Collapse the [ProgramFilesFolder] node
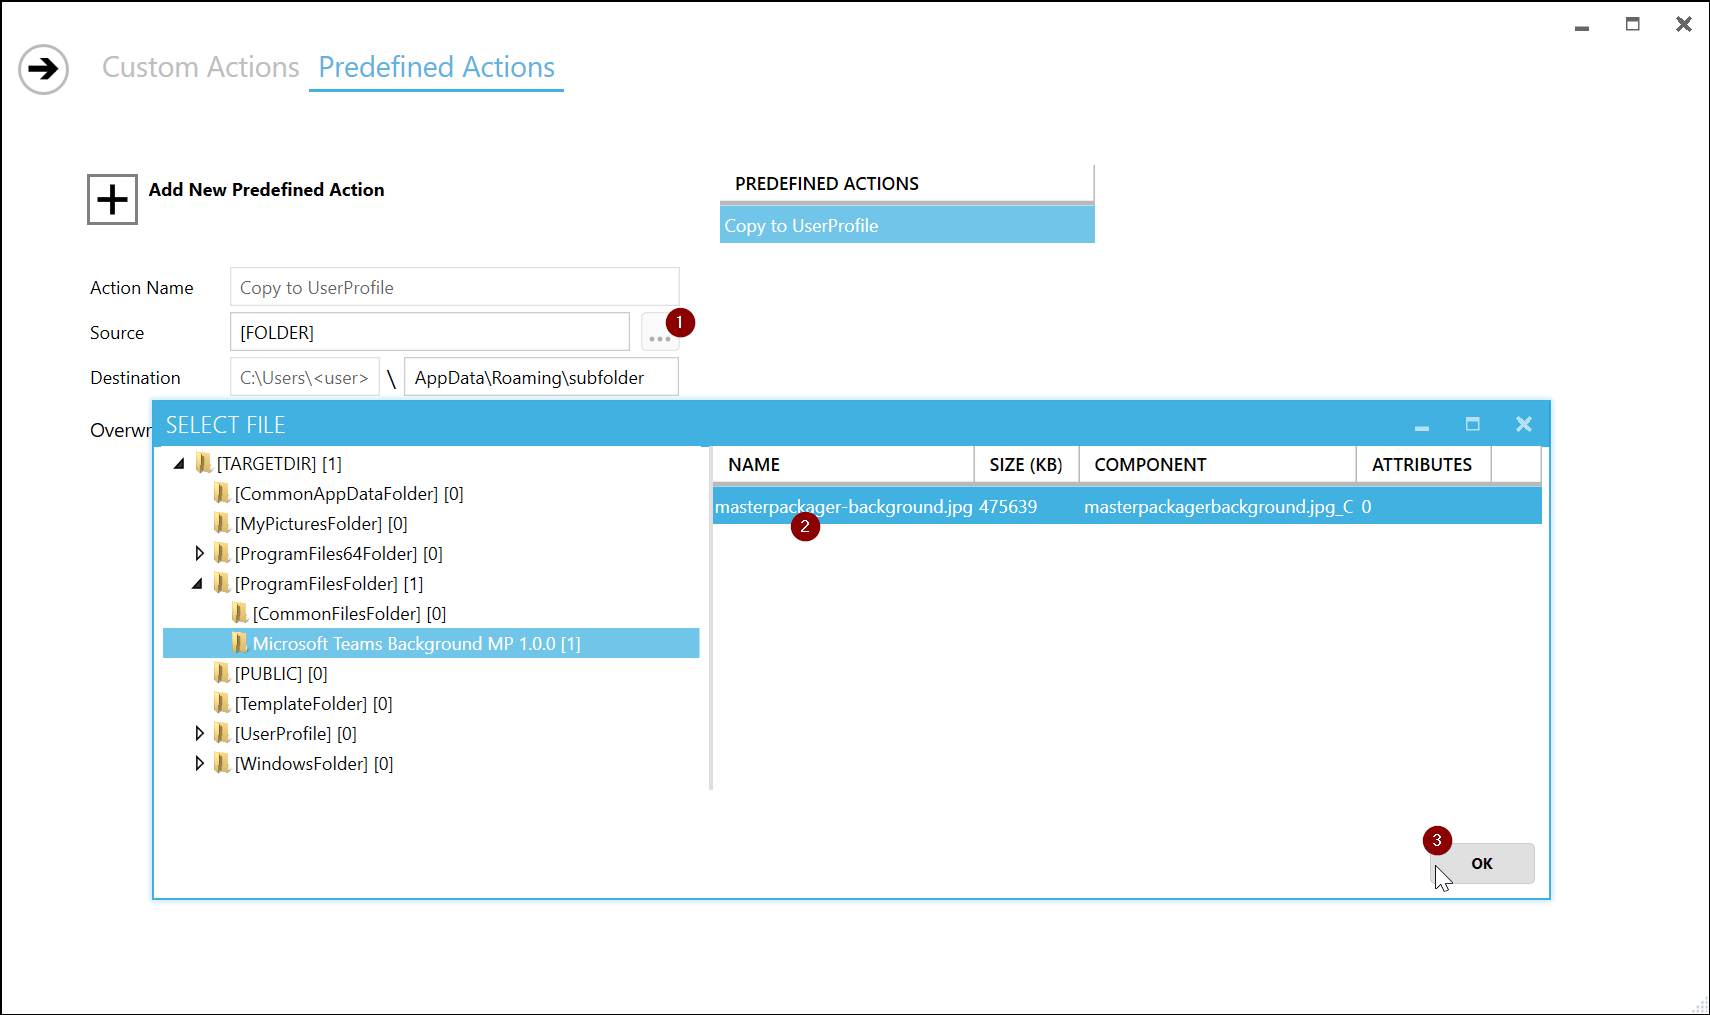The width and height of the screenshot is (1710, 1015). tap(197, 584)
